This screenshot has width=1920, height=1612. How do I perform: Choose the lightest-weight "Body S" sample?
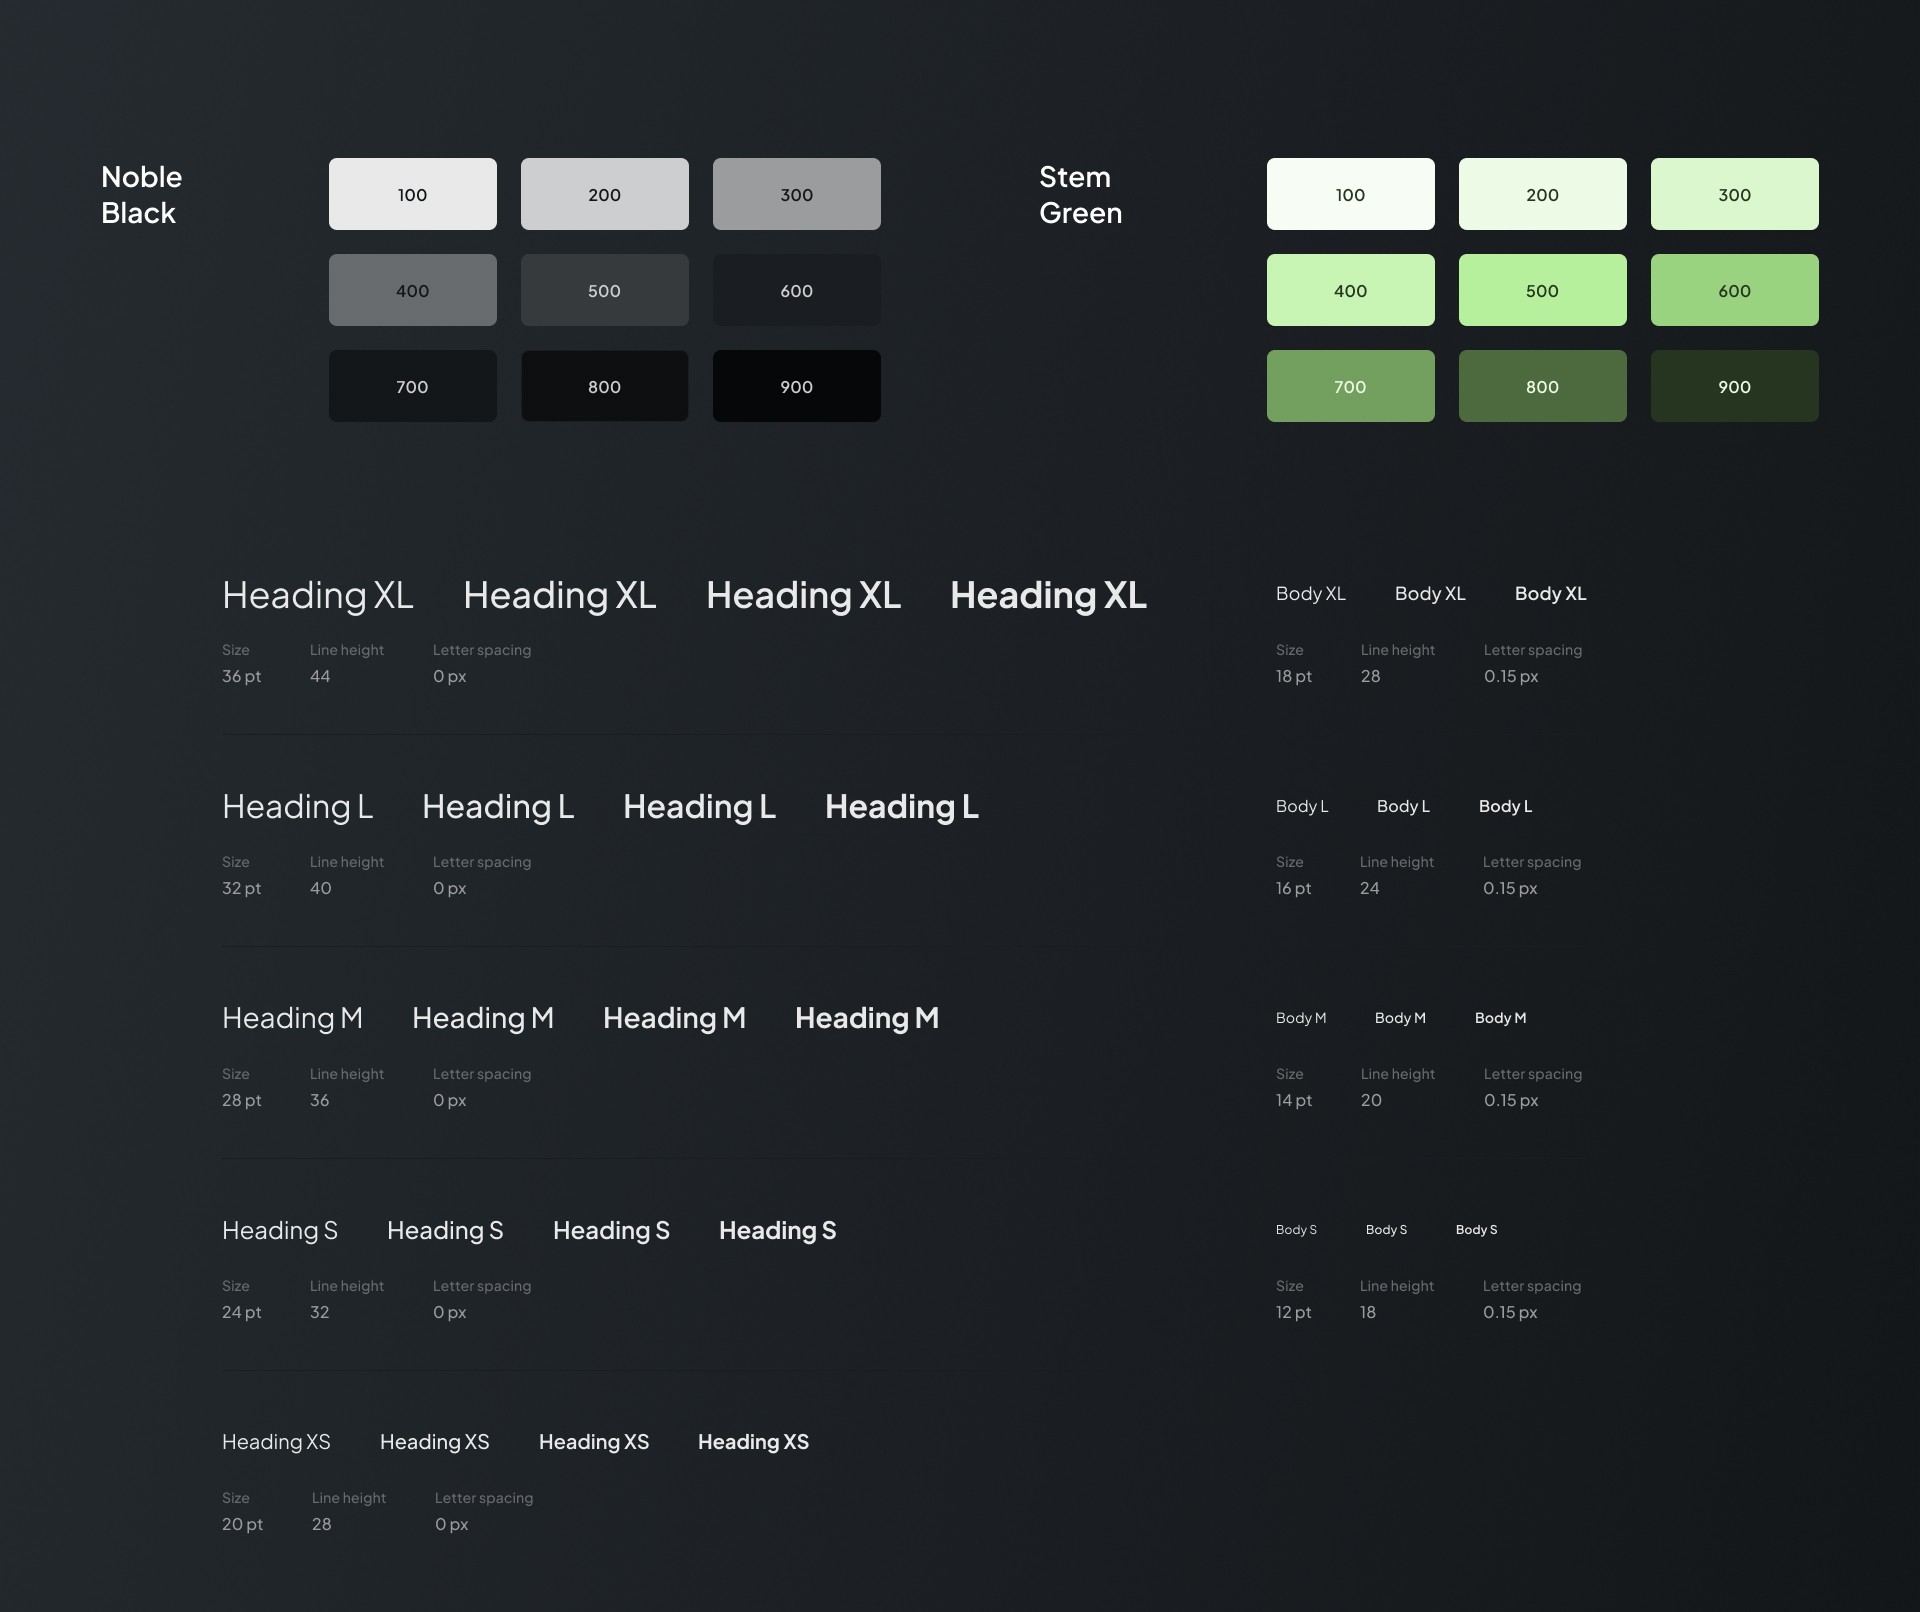point(1296,1230)
